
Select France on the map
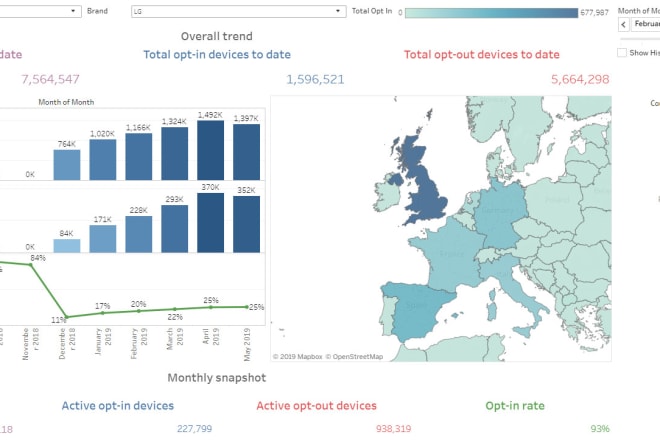(x=450, y=253)
